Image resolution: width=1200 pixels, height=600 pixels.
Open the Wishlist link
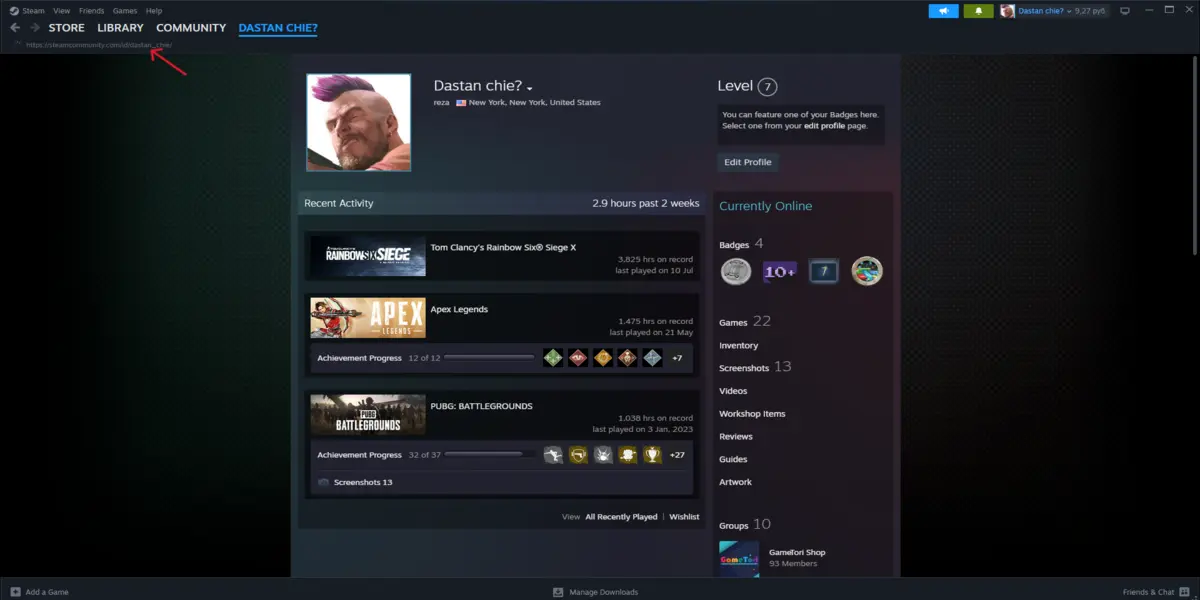tap(684, 517)
